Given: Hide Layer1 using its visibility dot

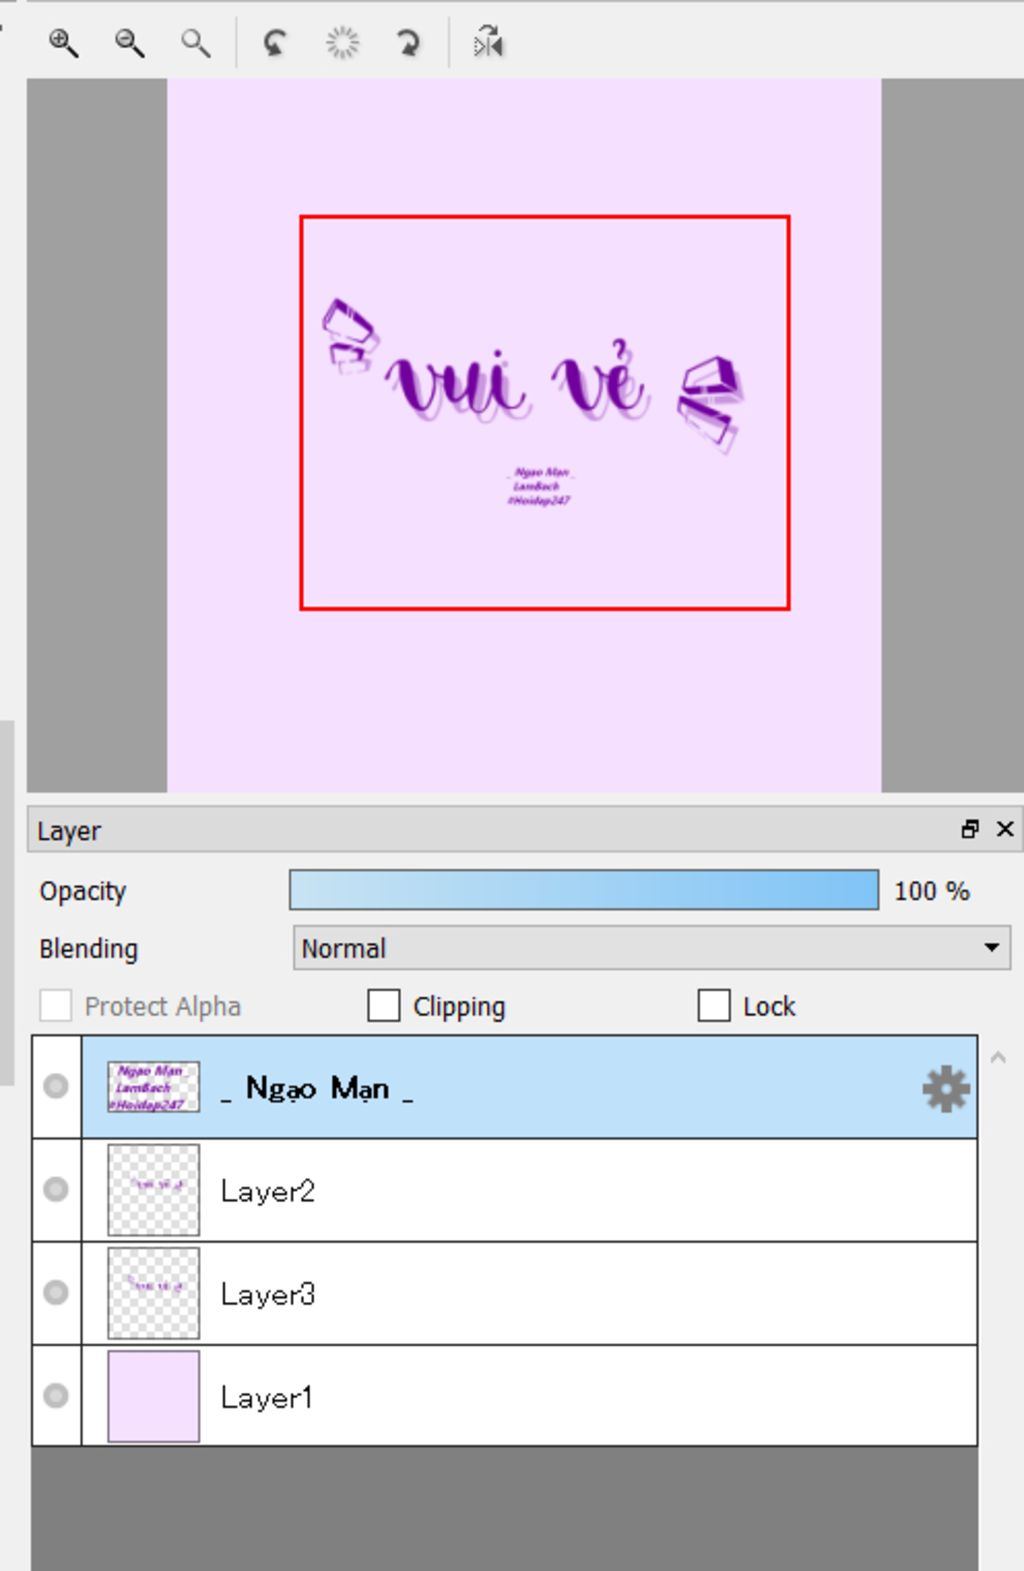Looking at the screenshot, I should [56, 1395].
